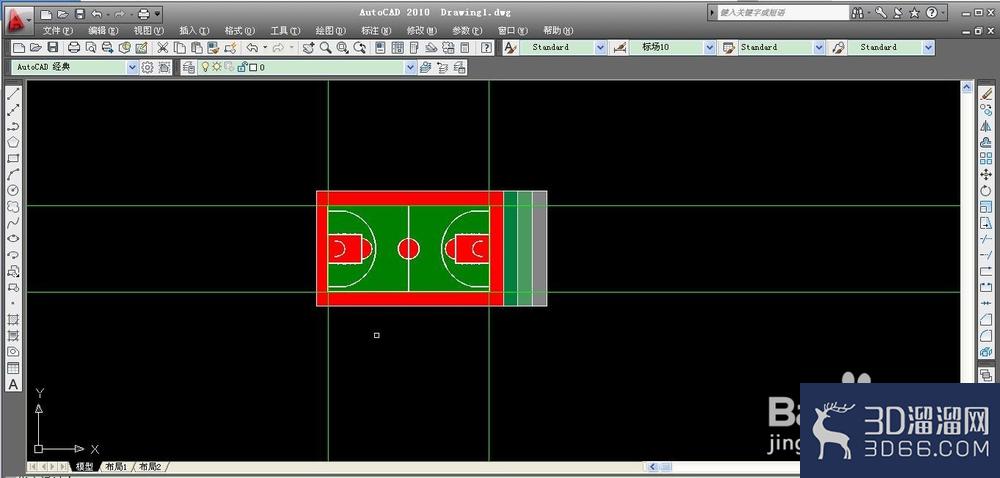Open the 编辑(E) menu
Screen dimensions: 1000x478
tap(103, 31)
